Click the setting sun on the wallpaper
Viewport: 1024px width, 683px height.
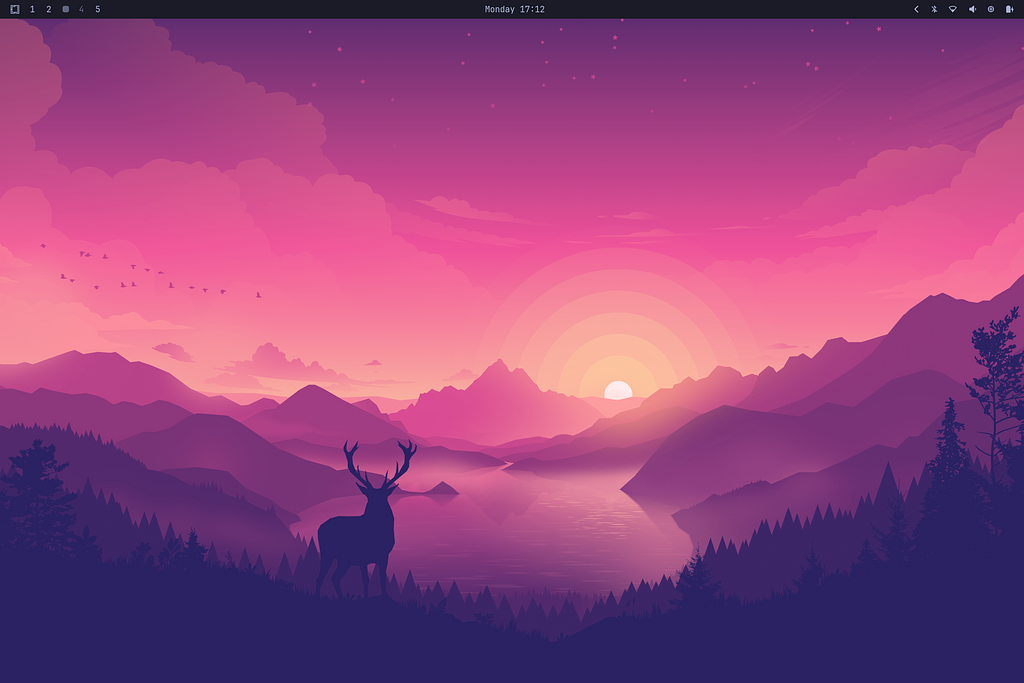point(618,390)
